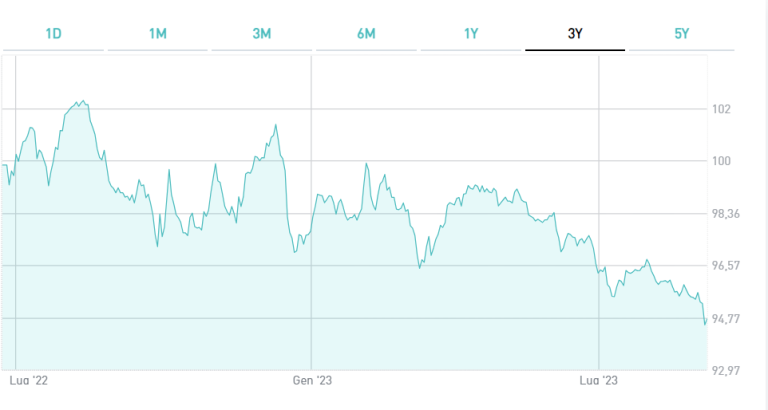Show the 1Y chart view
This screenshot has width=768, height=410.
tap(471, 33)
